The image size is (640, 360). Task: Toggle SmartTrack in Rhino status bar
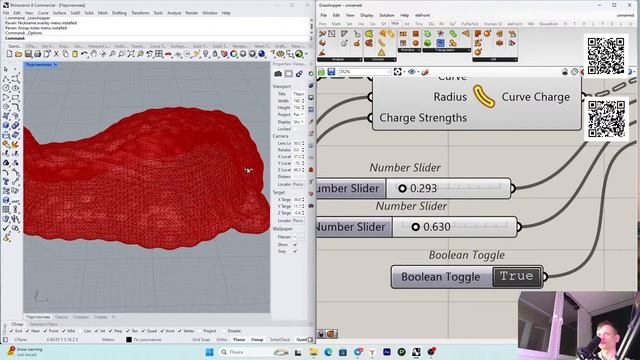[x=280, y=340]
